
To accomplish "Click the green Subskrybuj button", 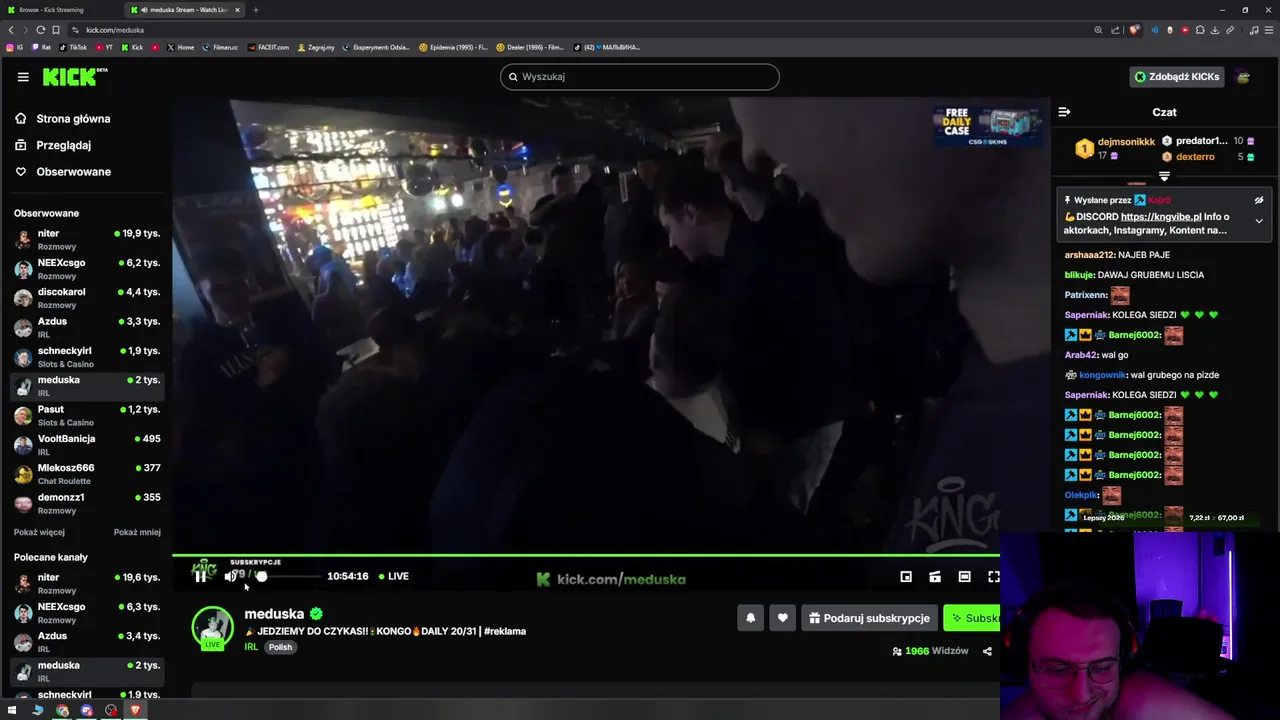I will (972, 618).
